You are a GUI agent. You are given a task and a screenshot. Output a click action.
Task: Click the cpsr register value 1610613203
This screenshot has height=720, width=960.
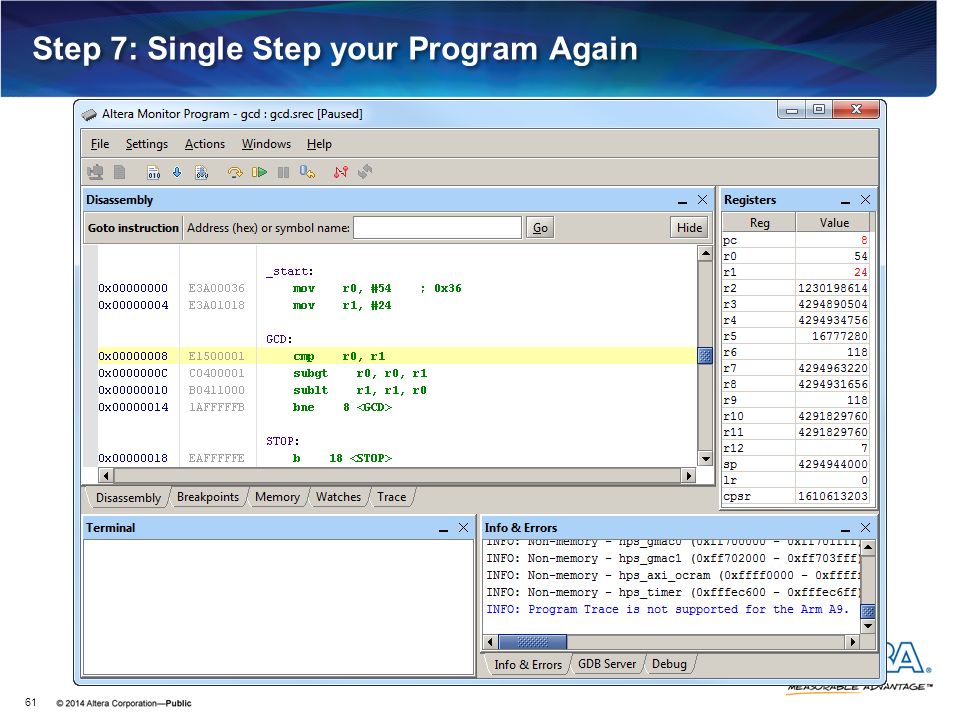point(833,497)
